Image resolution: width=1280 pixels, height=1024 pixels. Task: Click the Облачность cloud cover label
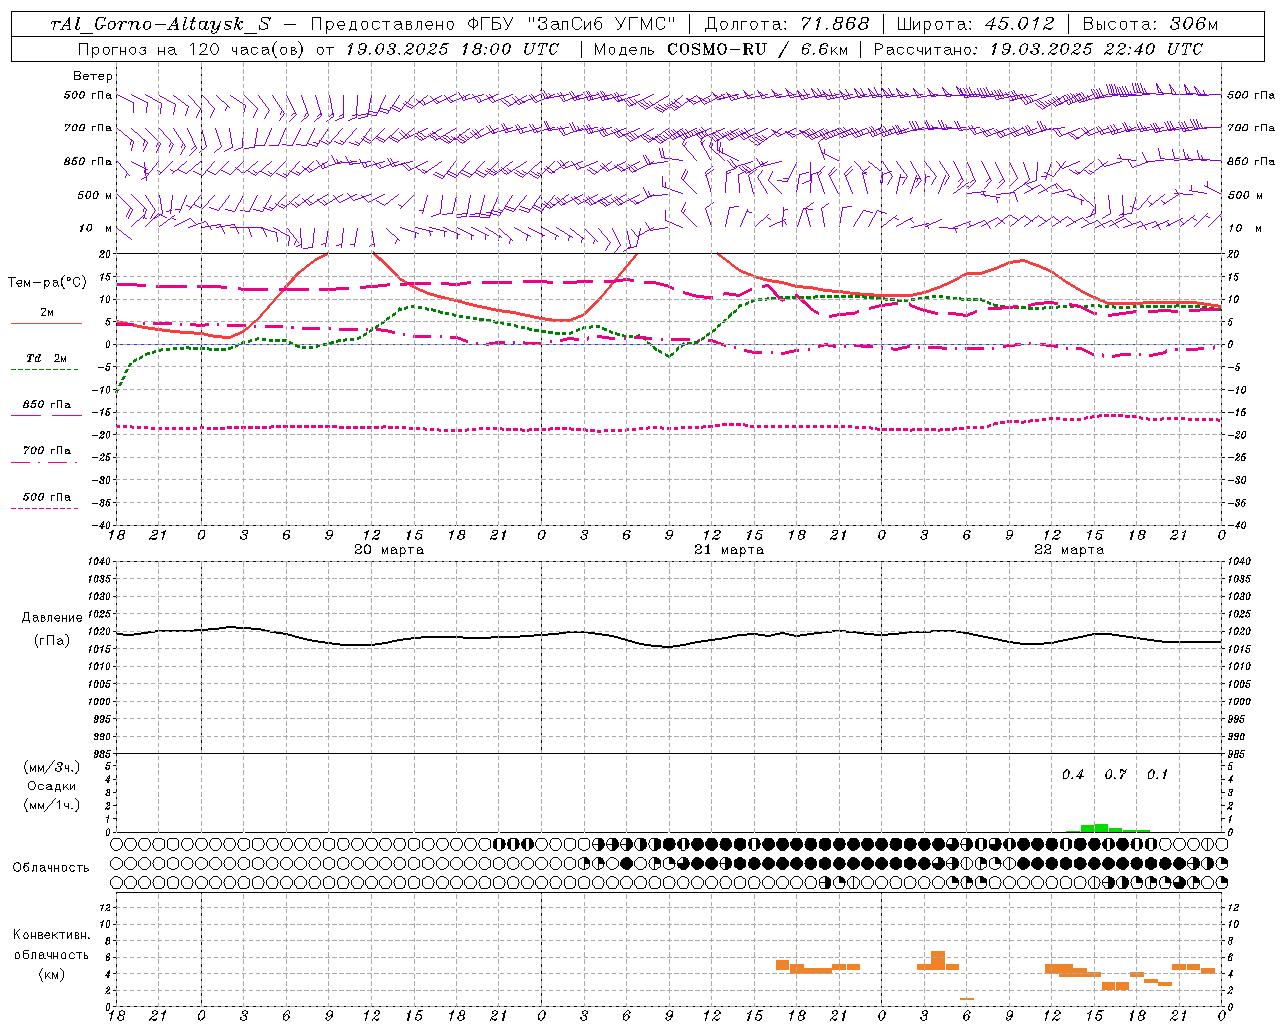(x=51, y=867)
